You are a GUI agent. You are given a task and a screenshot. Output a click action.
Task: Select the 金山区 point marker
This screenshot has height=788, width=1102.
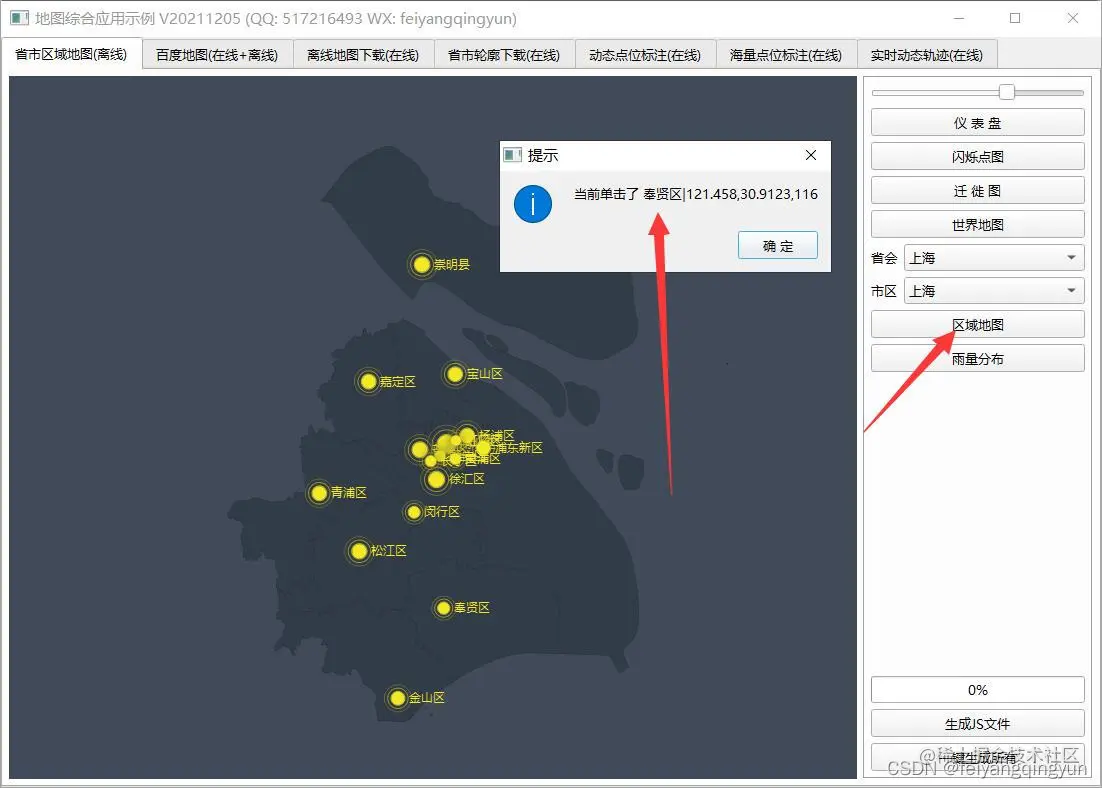397,698
